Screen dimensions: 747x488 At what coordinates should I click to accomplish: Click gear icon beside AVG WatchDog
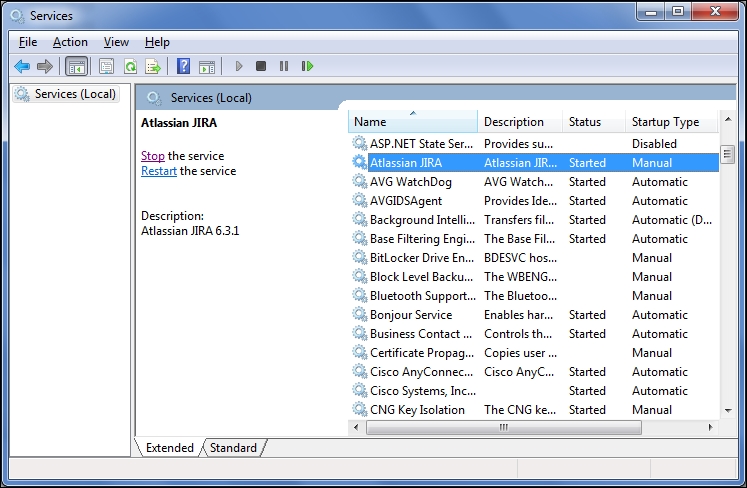[359, 181]
